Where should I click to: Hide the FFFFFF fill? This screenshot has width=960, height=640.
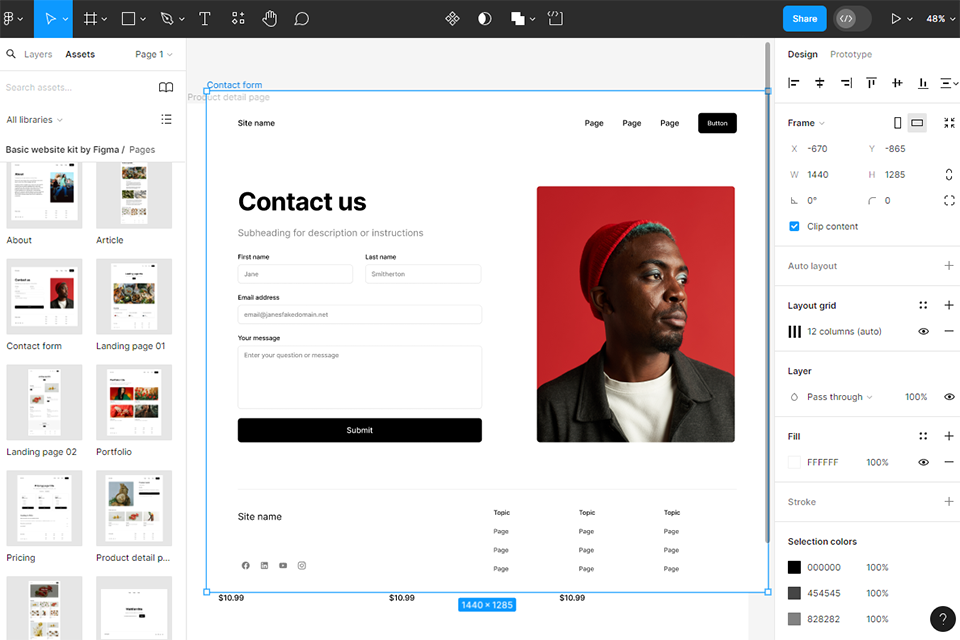coord(923,462)
